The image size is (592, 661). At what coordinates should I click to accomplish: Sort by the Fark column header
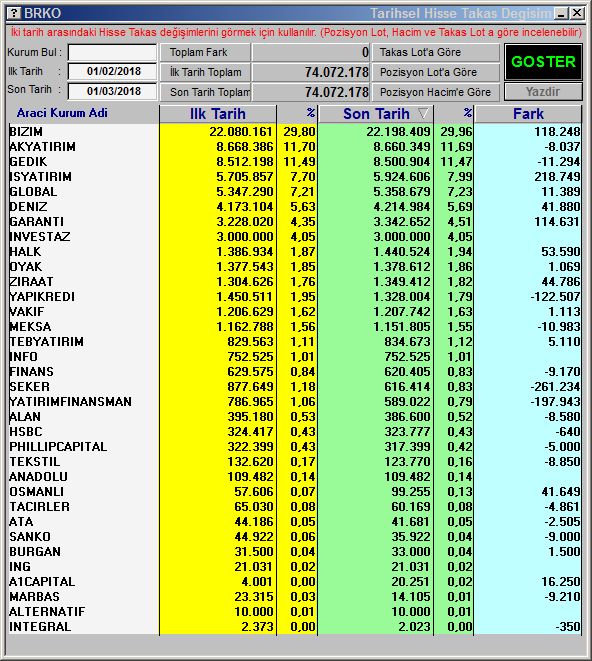pyautogui.click(x=528, y=114)
